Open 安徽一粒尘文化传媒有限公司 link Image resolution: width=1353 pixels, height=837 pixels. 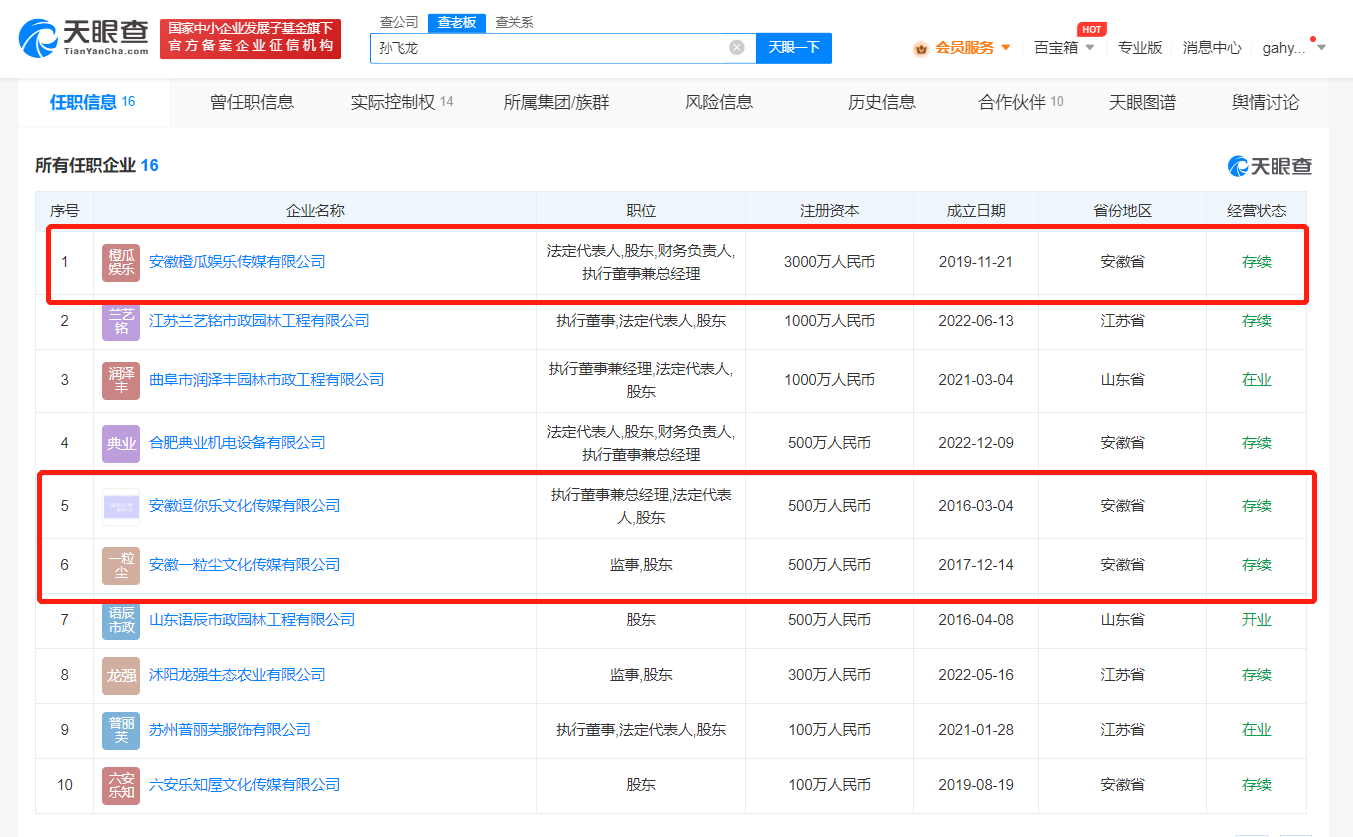click(x=244, y=565)
